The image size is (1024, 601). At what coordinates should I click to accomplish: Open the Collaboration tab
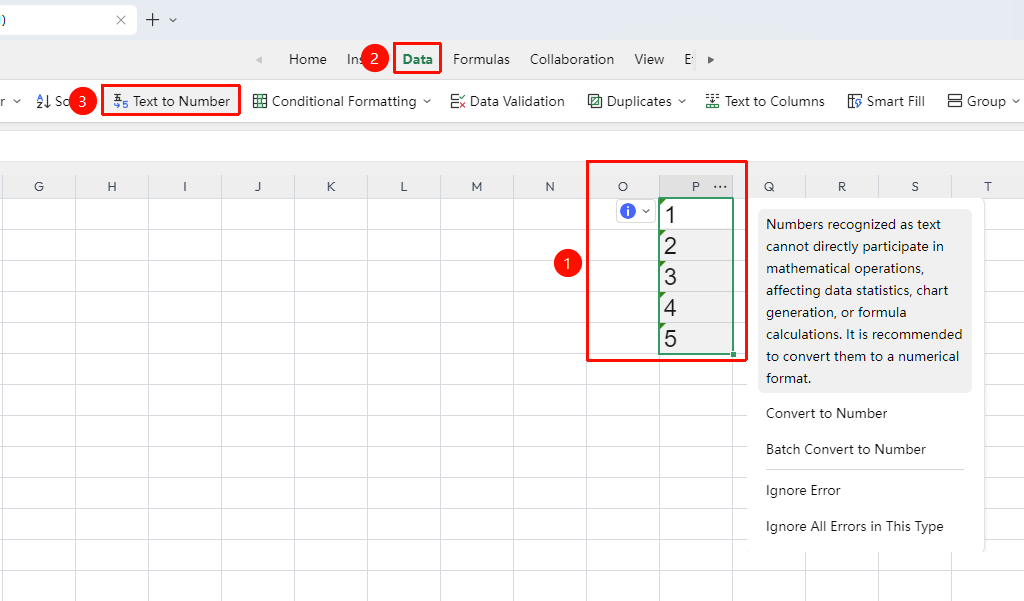(x=572, y=59)
